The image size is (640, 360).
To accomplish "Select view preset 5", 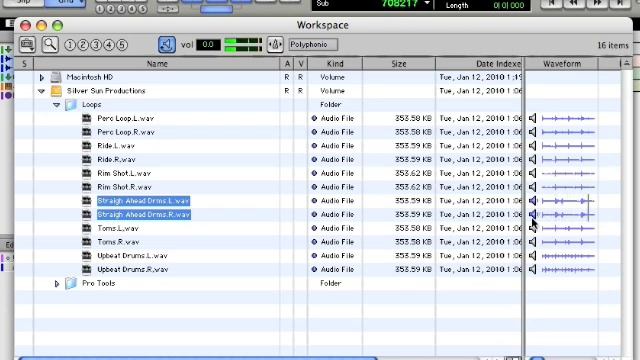I will tap(122, 45).
